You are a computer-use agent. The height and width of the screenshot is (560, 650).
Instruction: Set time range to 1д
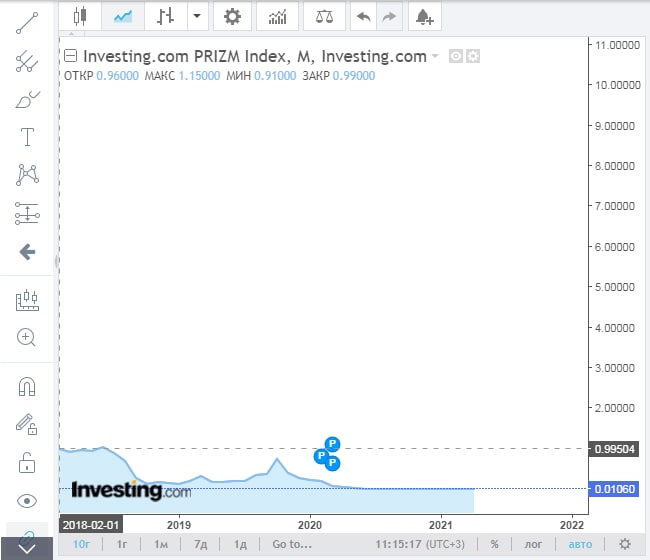tap(240, 544)
